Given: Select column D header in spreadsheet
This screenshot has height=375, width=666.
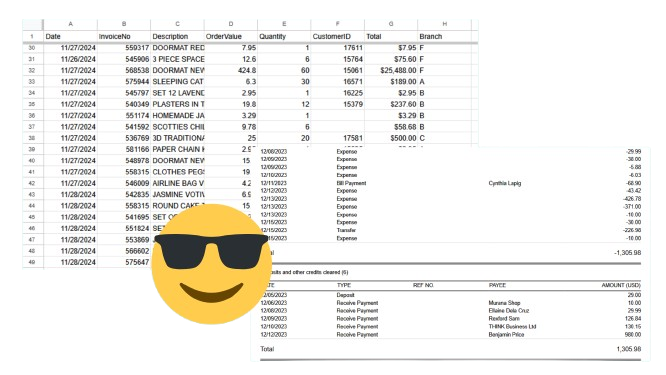Looking at the screenshot, I should (231, 24).
